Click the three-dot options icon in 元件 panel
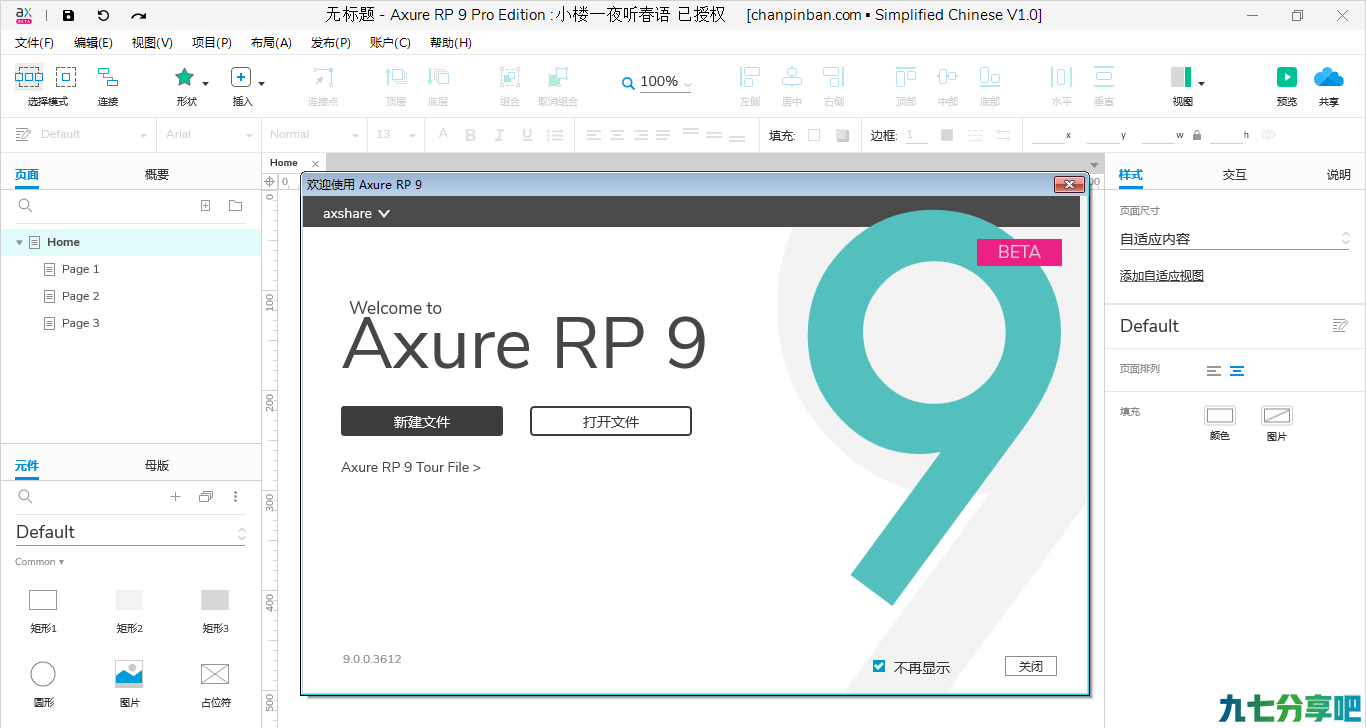1366x728 pixels. point(236,496)
